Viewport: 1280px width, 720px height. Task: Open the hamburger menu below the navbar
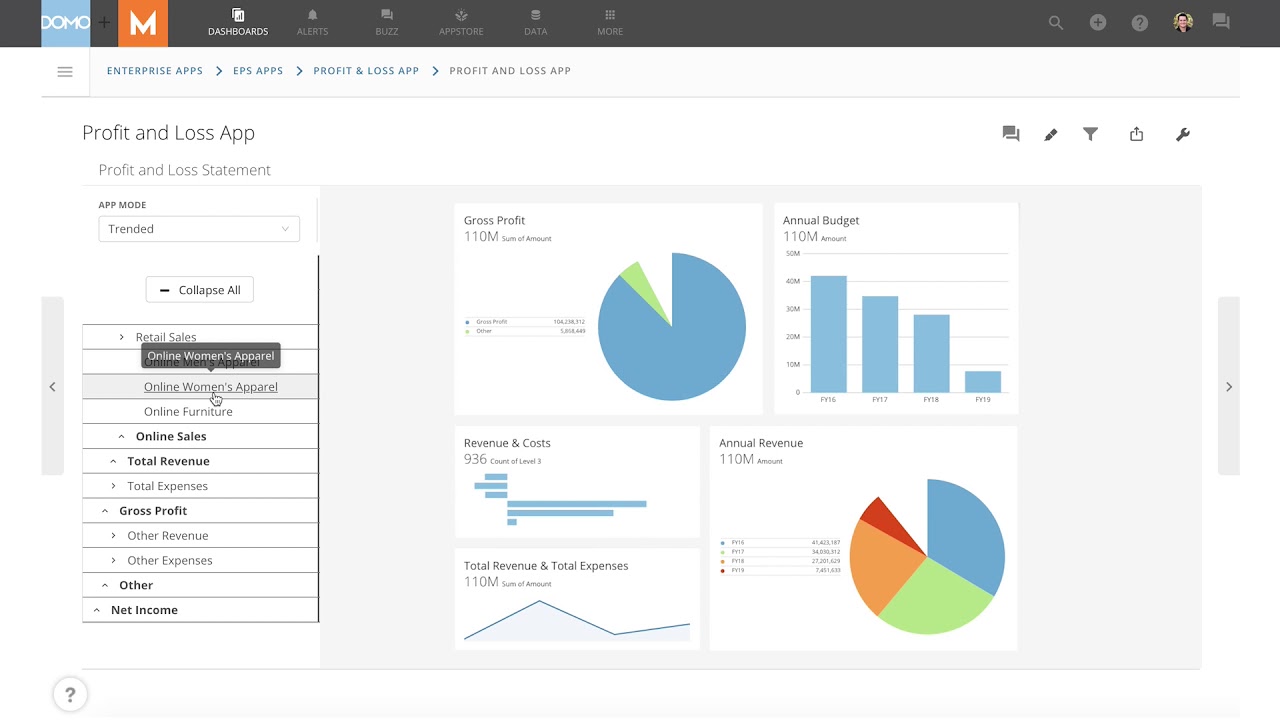pos(65,71)
